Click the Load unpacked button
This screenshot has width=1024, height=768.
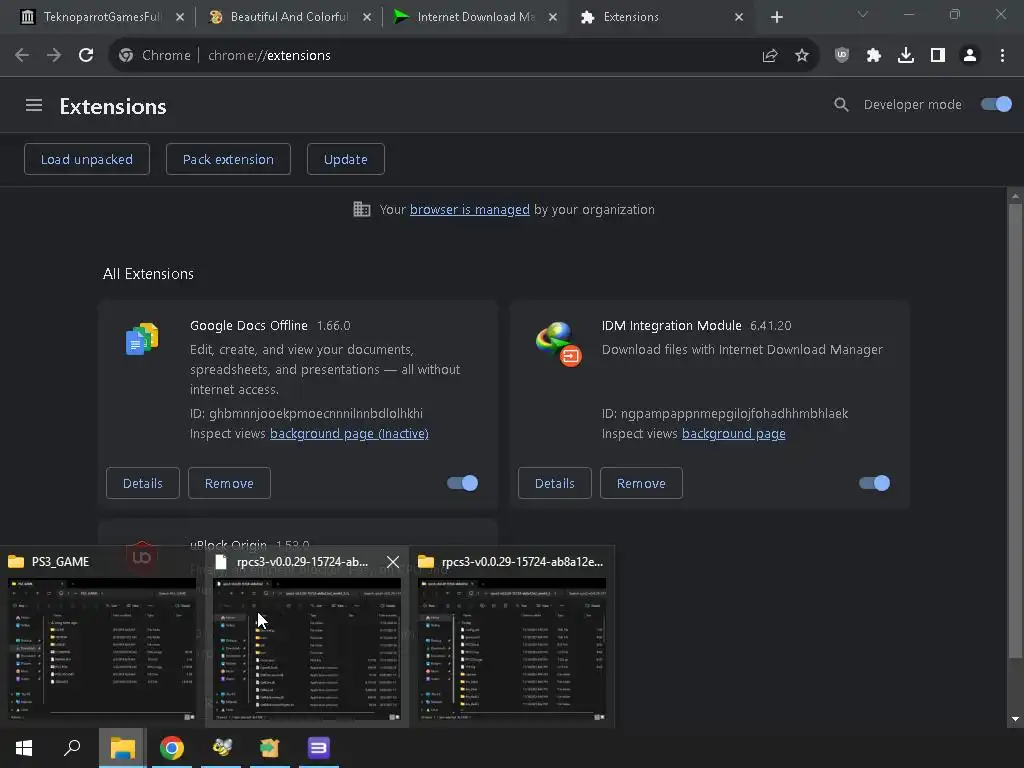click(x=87, y=159)
